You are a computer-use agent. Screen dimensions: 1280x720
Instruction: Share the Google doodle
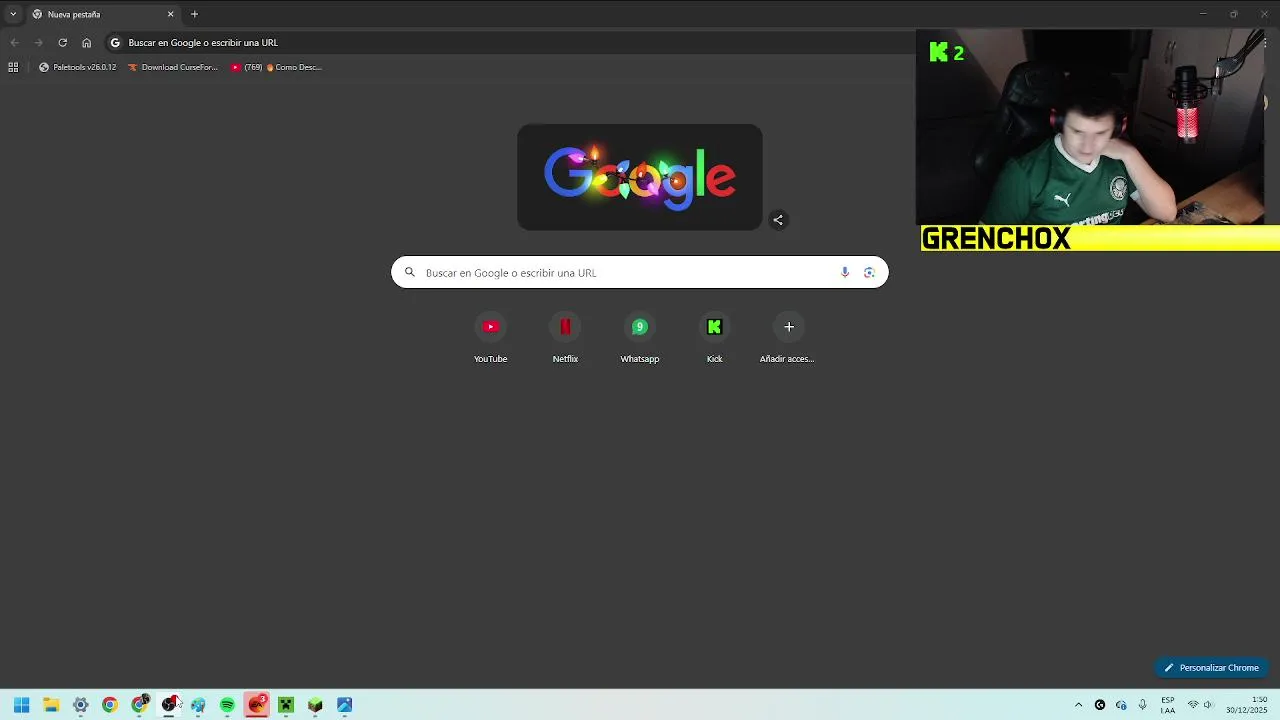[778, 220]
